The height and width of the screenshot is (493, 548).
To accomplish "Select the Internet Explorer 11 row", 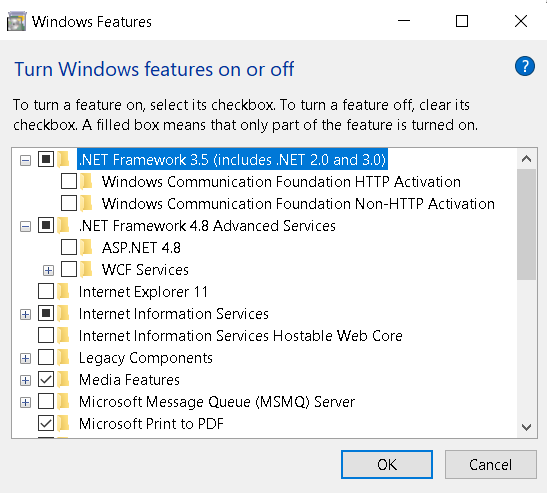I will click(x=143, y=292).
